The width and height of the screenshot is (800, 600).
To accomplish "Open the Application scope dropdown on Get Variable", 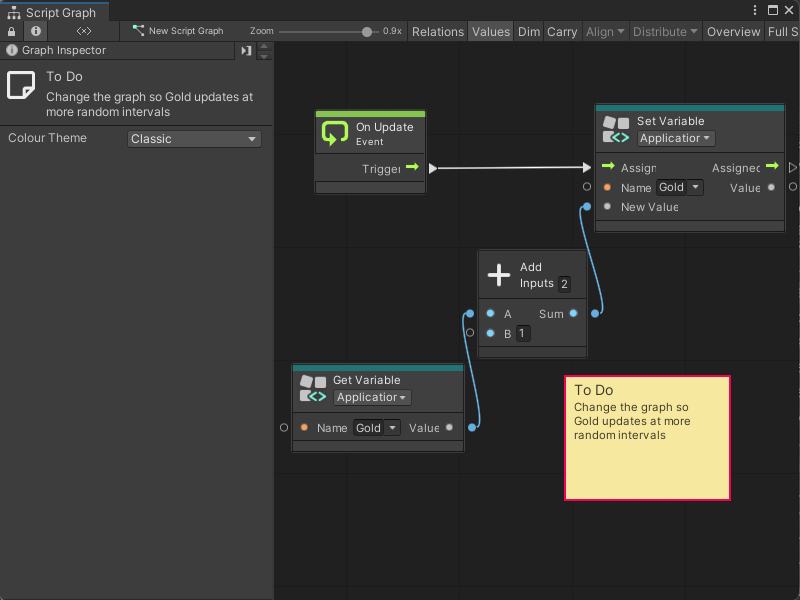I will (371, 397).
